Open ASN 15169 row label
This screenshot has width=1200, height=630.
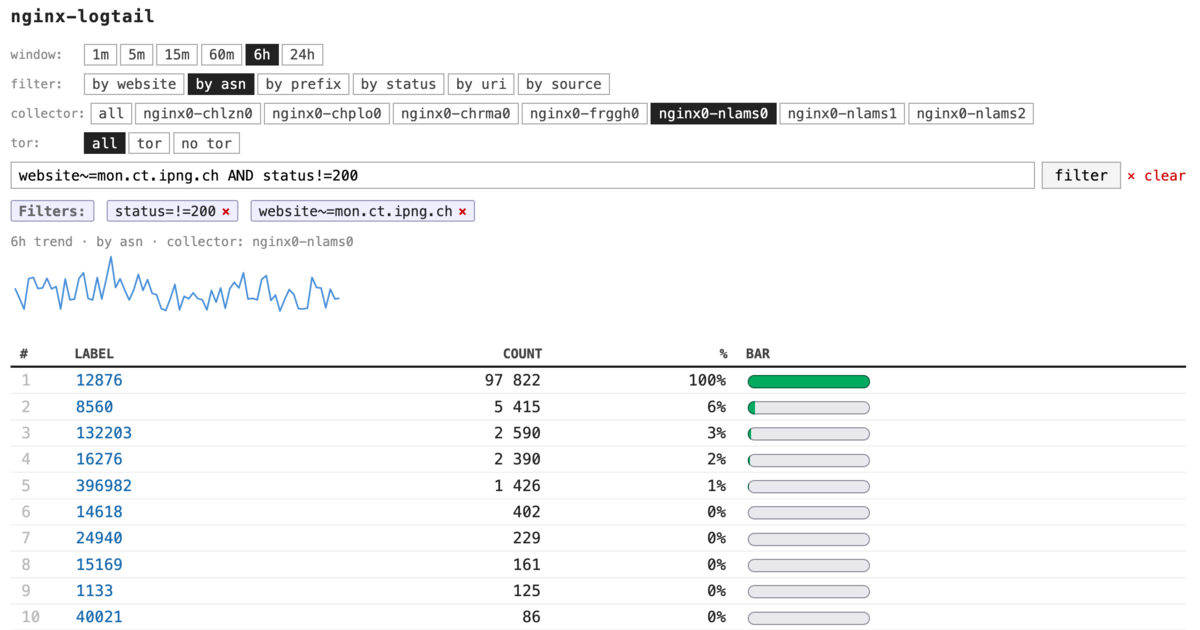click(x=99, y=564)
